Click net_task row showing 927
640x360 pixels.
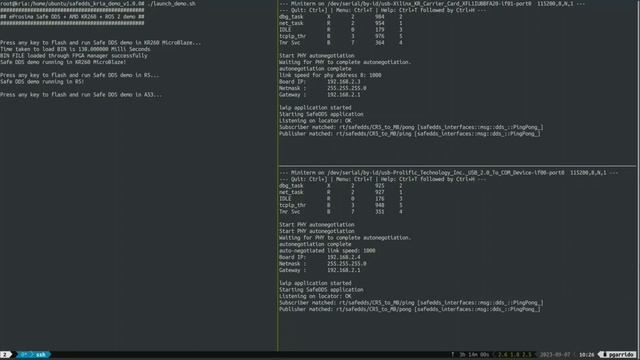341,192
